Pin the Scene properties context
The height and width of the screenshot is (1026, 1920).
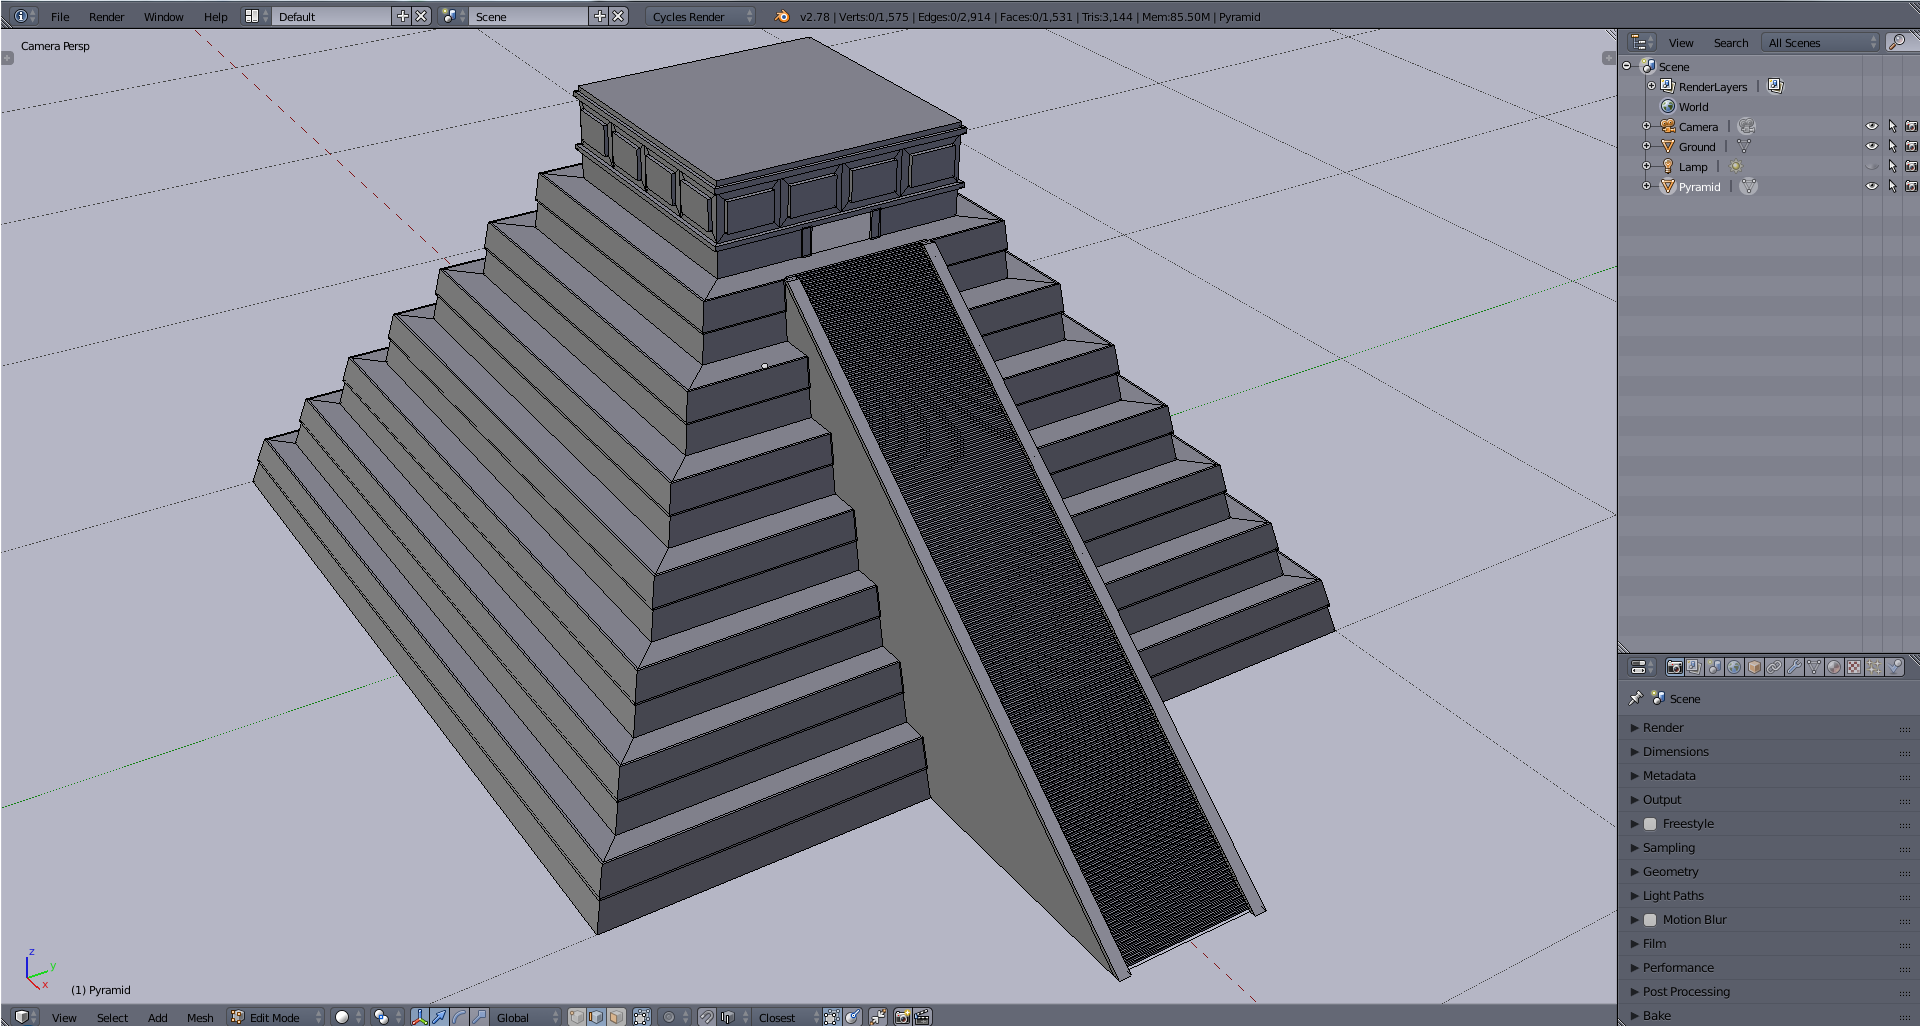pos(1636,698)
